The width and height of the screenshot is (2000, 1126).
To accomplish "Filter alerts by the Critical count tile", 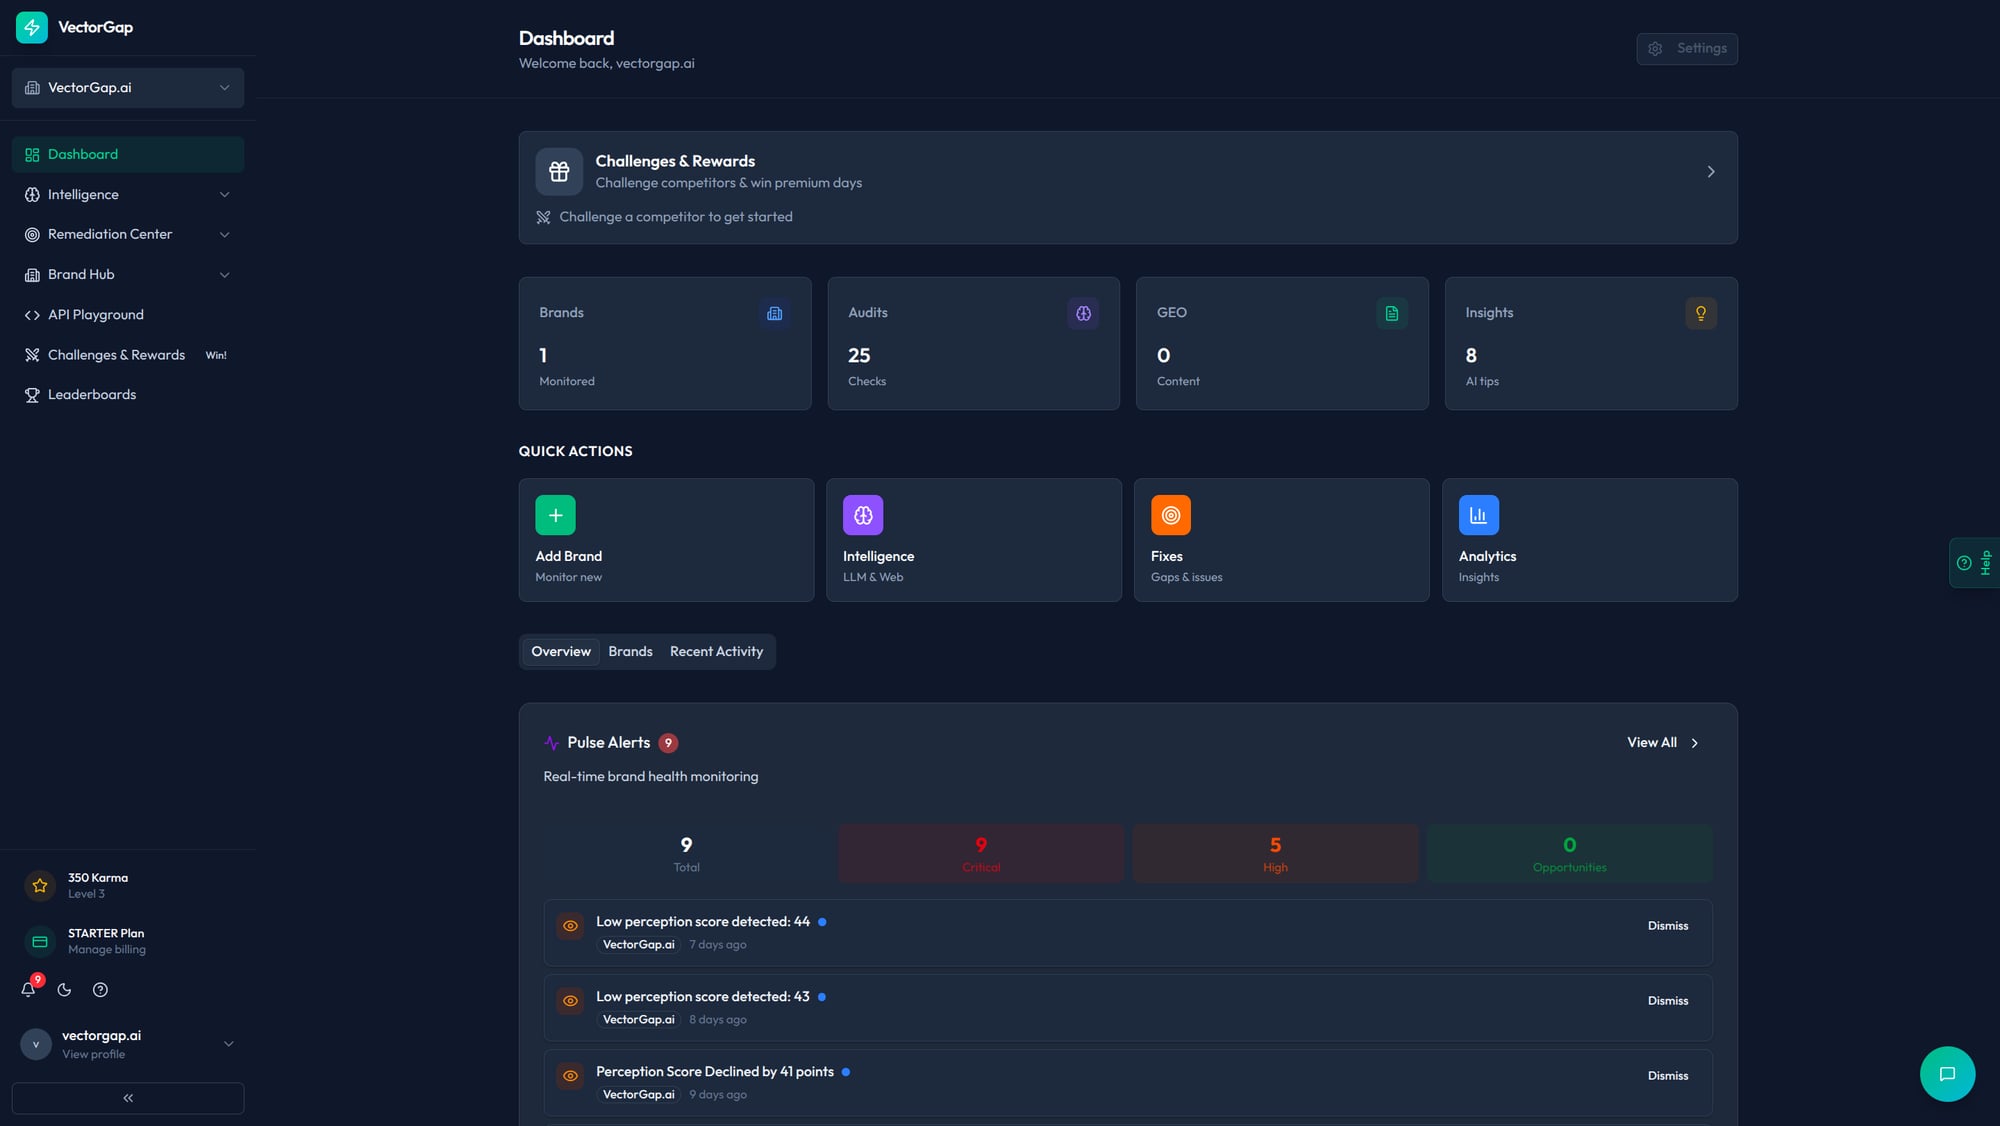I will point(980,853).
